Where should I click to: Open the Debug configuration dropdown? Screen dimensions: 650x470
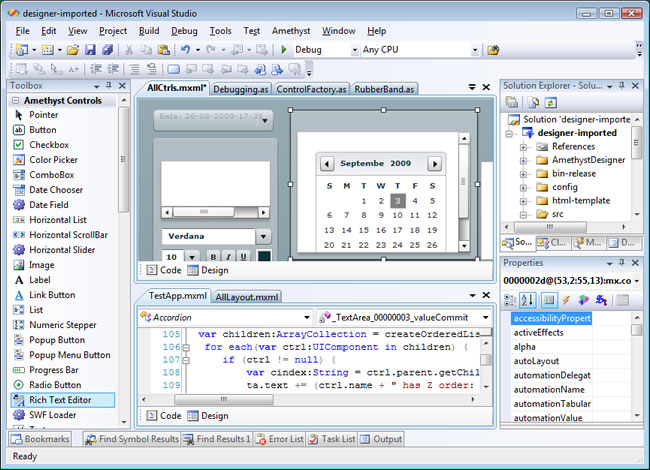(x=354, y=49)
